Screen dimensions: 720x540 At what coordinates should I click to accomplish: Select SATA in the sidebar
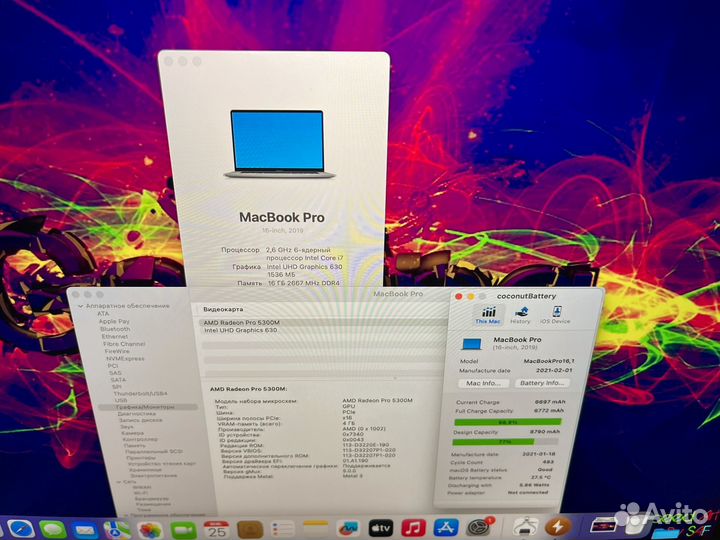(118, 380)
